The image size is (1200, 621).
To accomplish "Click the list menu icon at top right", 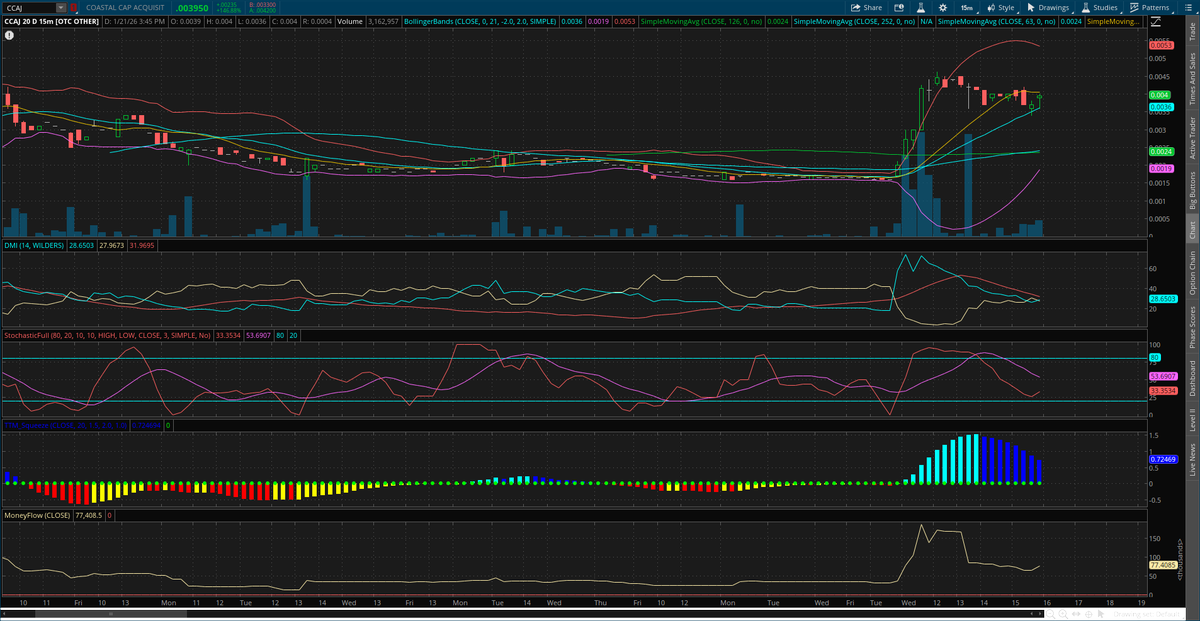I will 1190,7.
